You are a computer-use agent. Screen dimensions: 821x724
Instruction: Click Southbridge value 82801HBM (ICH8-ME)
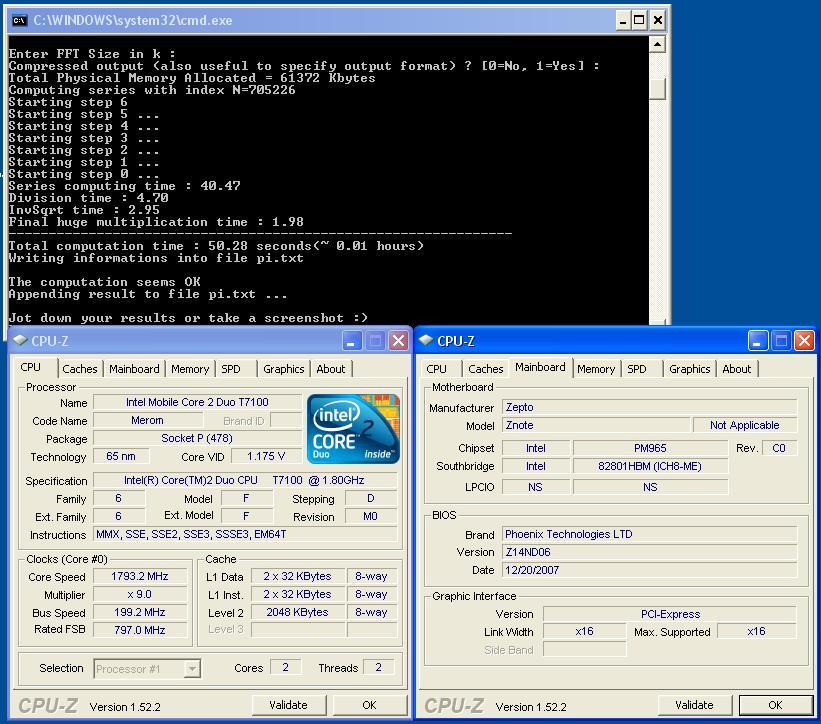click(x=650, y=466)
